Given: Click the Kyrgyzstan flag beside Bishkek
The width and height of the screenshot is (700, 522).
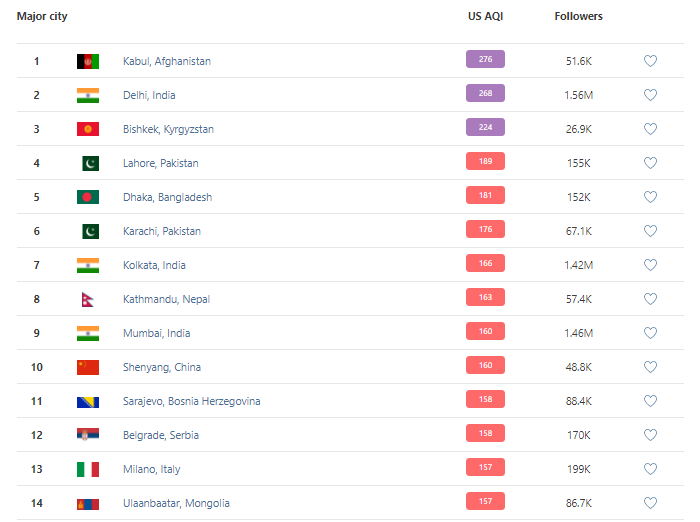Looking at the screenshot, I should [x=88, y=129].
